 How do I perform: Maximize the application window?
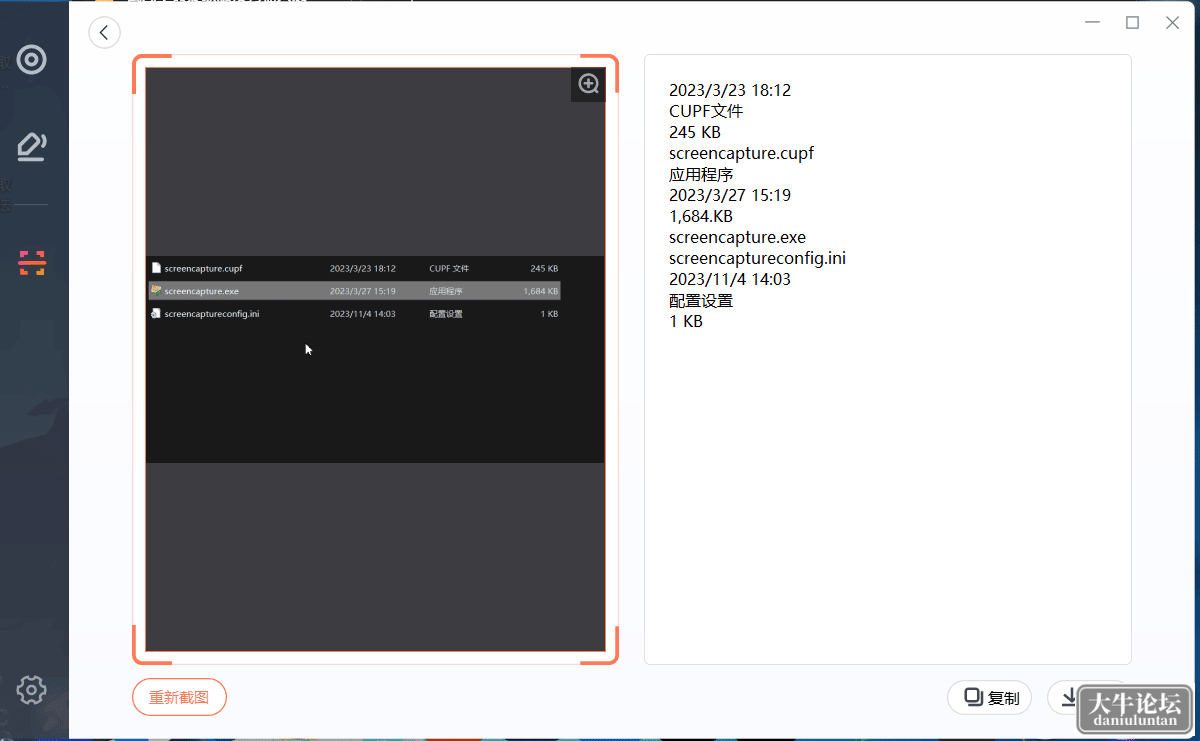1132,22
